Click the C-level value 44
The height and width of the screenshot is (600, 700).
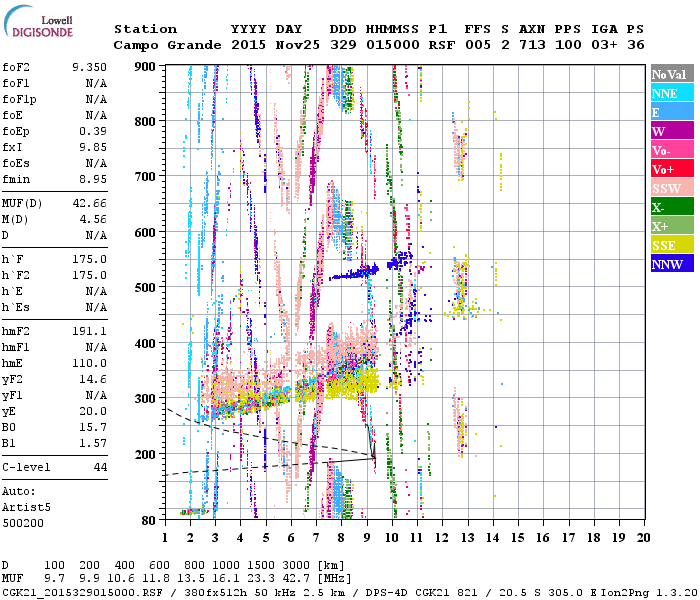click(x=100, y=467)
